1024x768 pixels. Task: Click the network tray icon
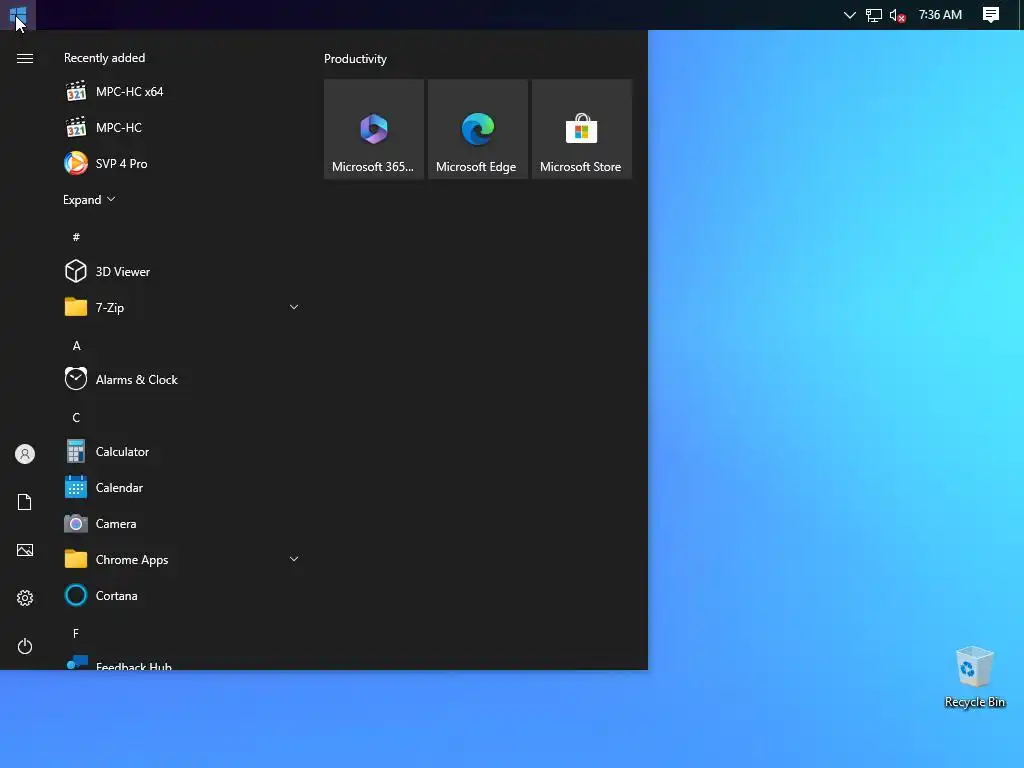tap(873, 15)
